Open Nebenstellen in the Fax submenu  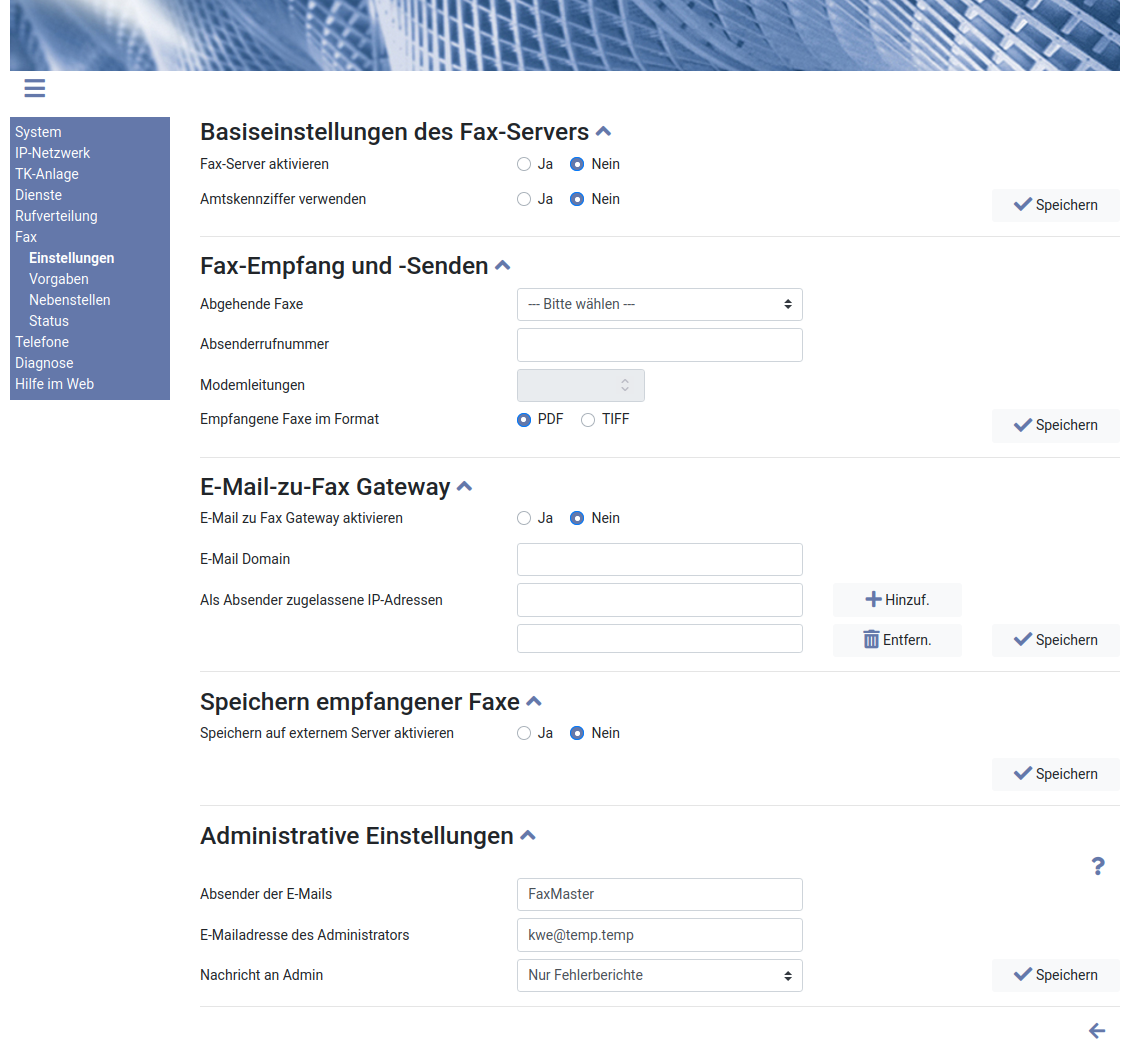tap(70, 300)
